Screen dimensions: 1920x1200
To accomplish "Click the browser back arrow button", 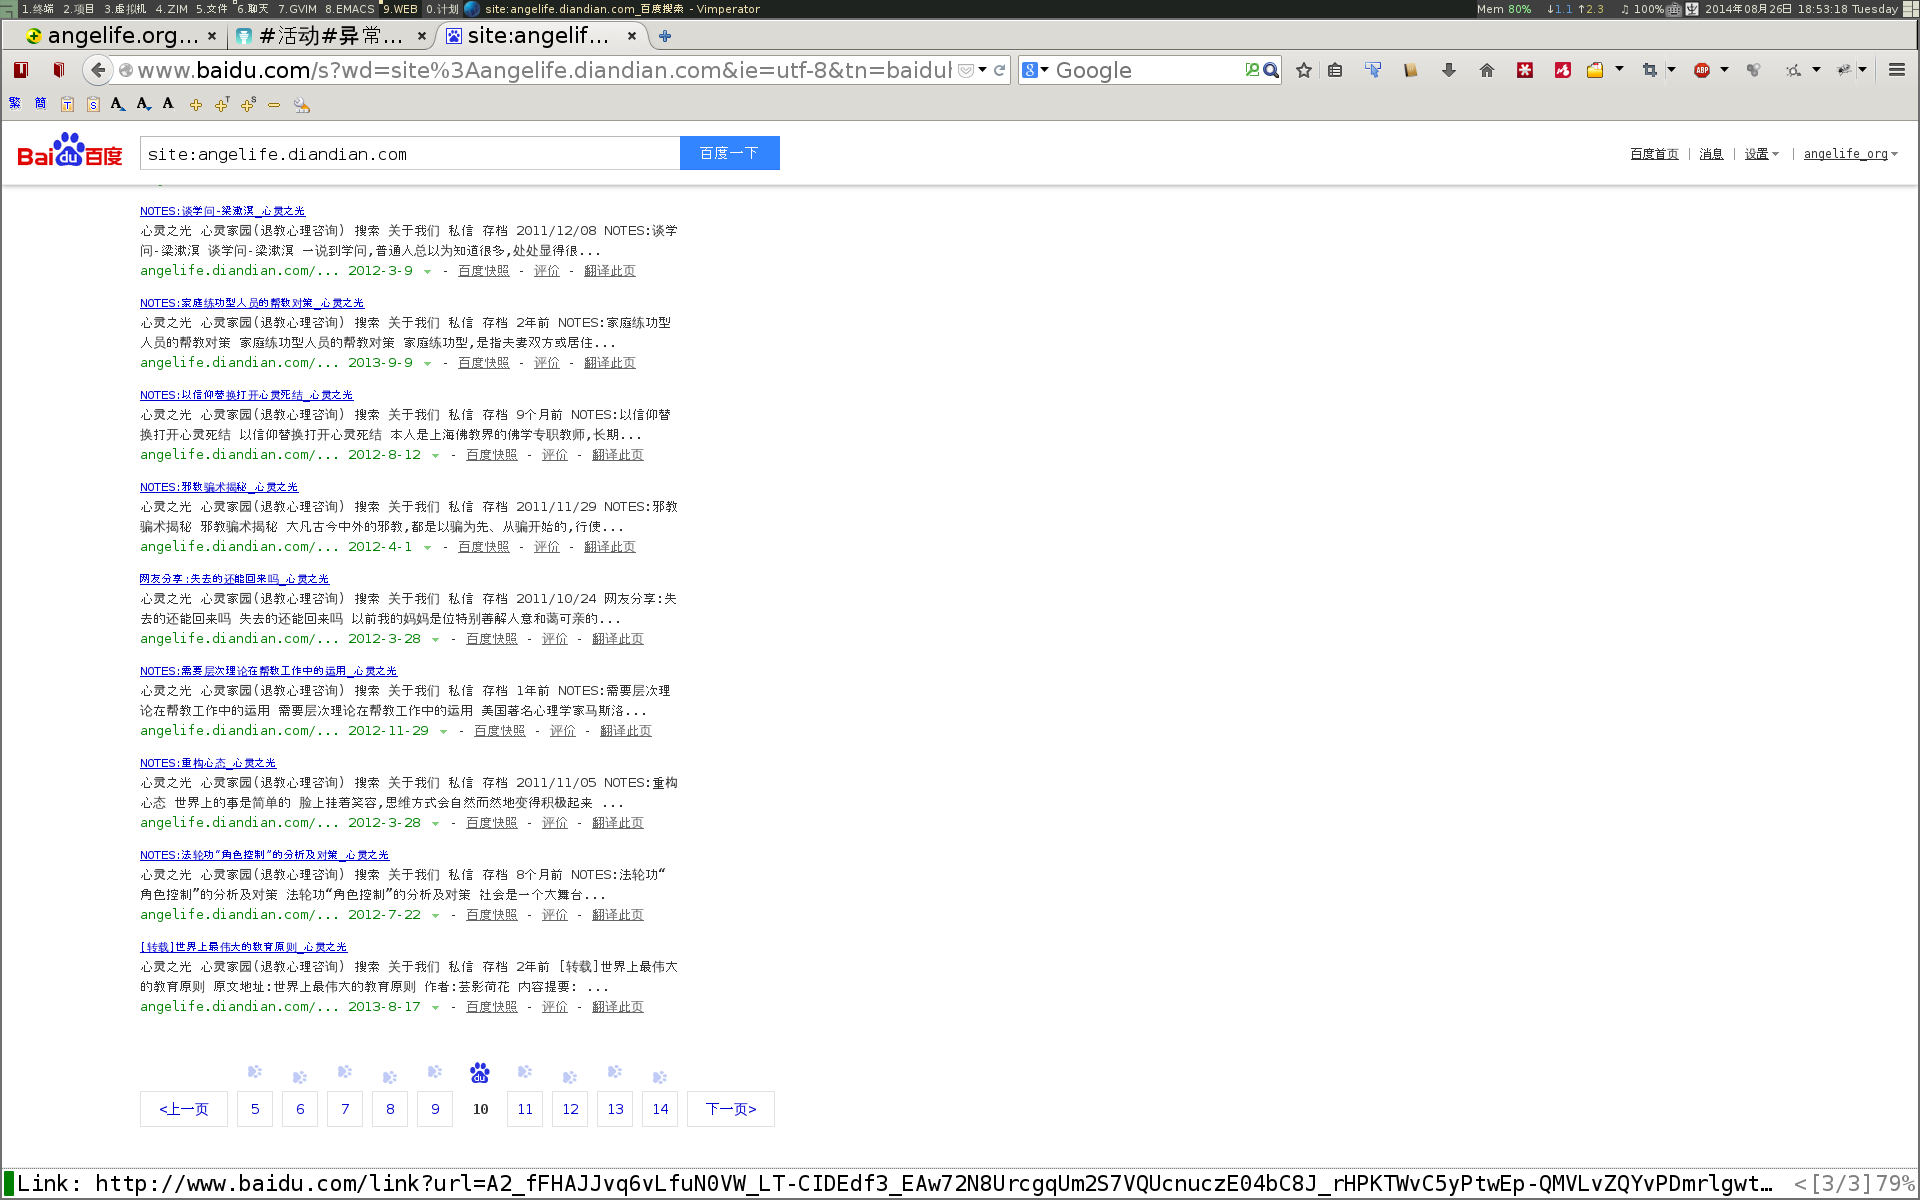I will 97,70.
